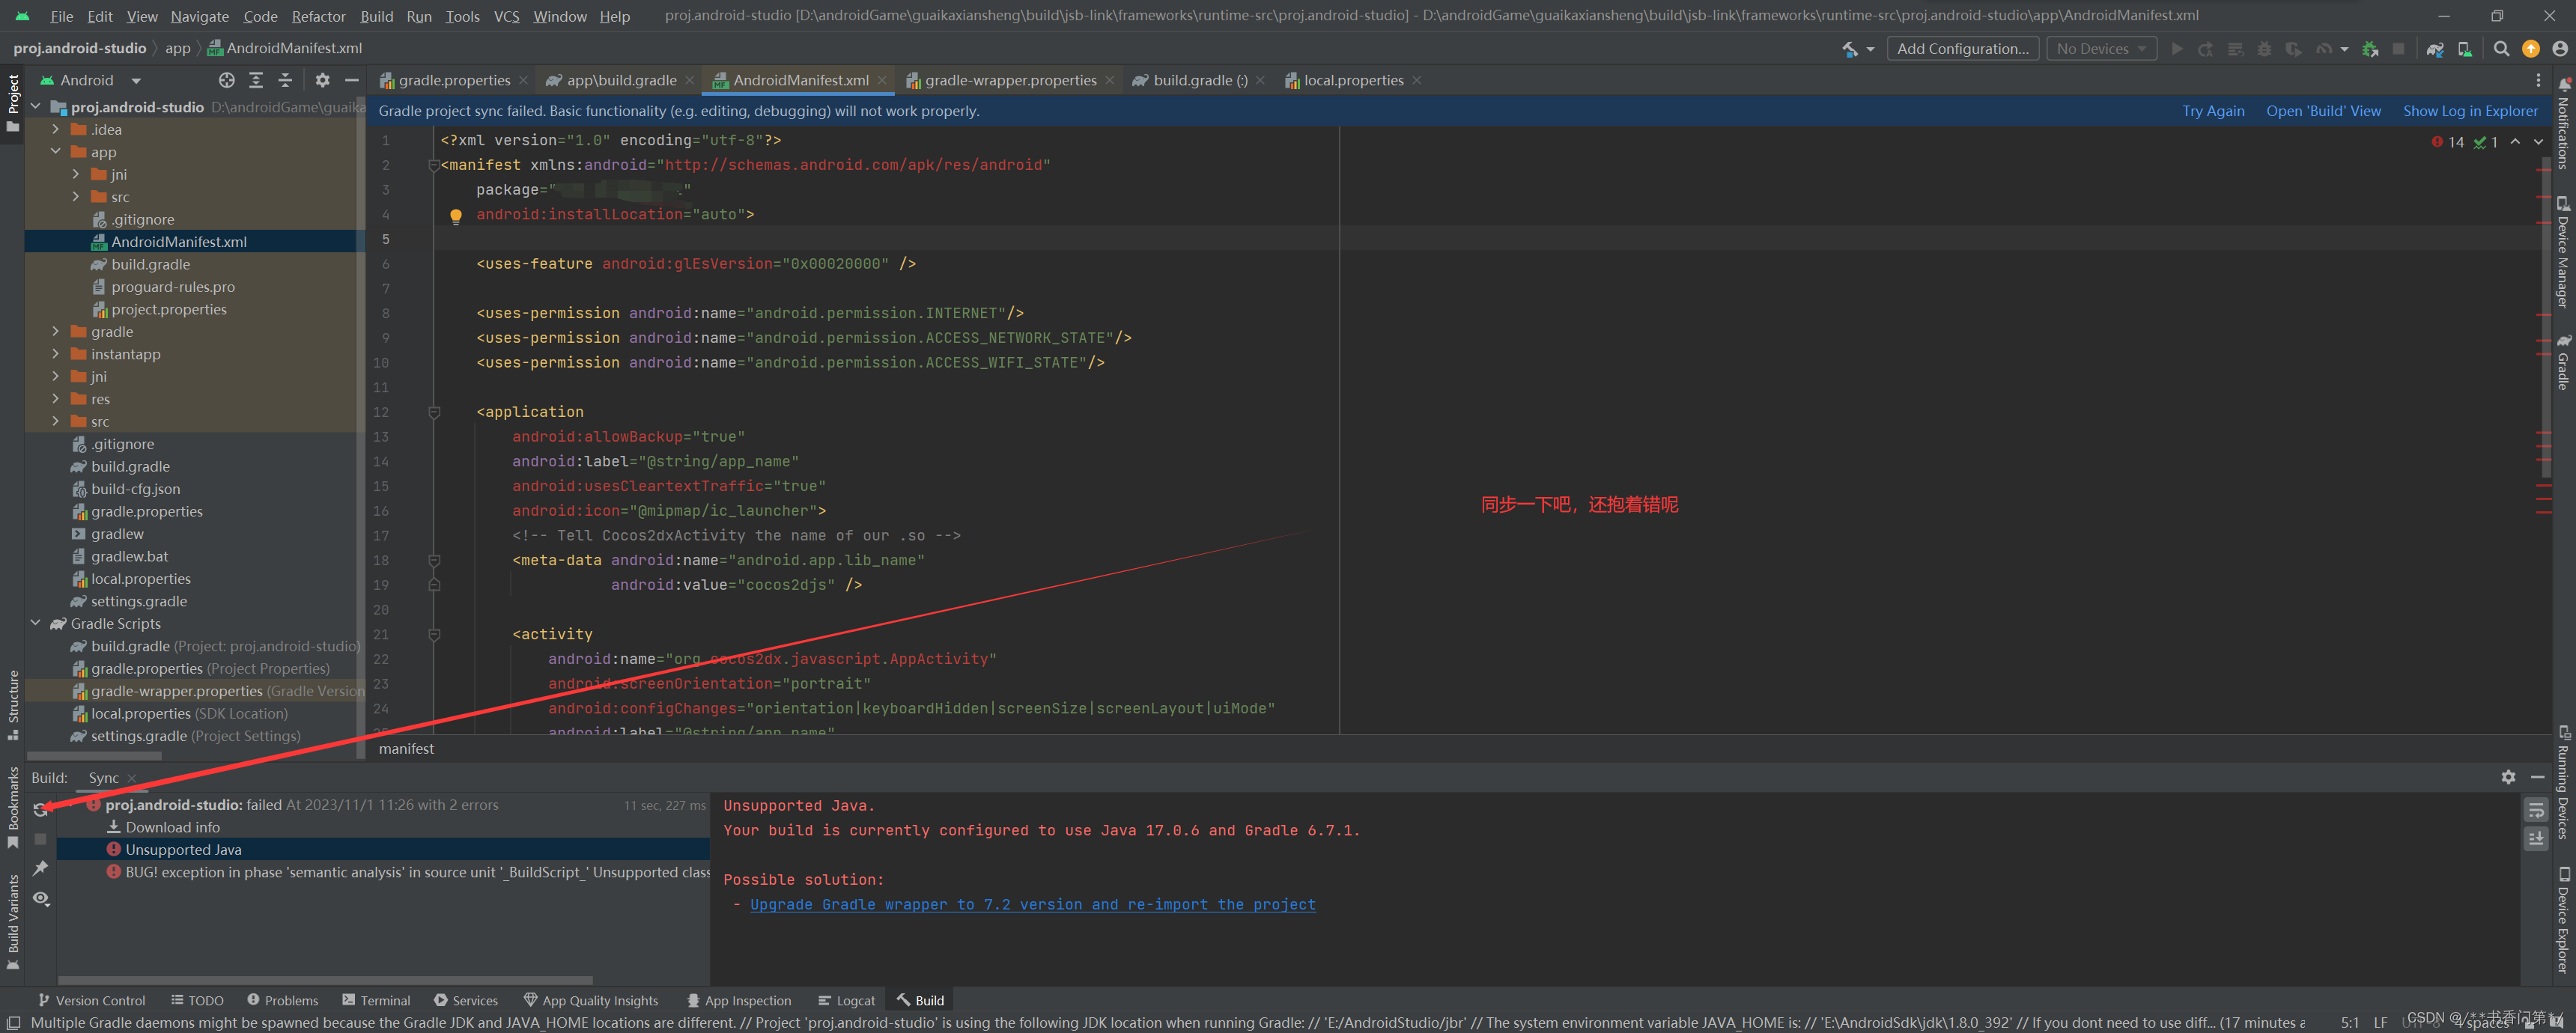Open the Device Manager toolbar icon
The image size is (2576, 1033).
2464,49
